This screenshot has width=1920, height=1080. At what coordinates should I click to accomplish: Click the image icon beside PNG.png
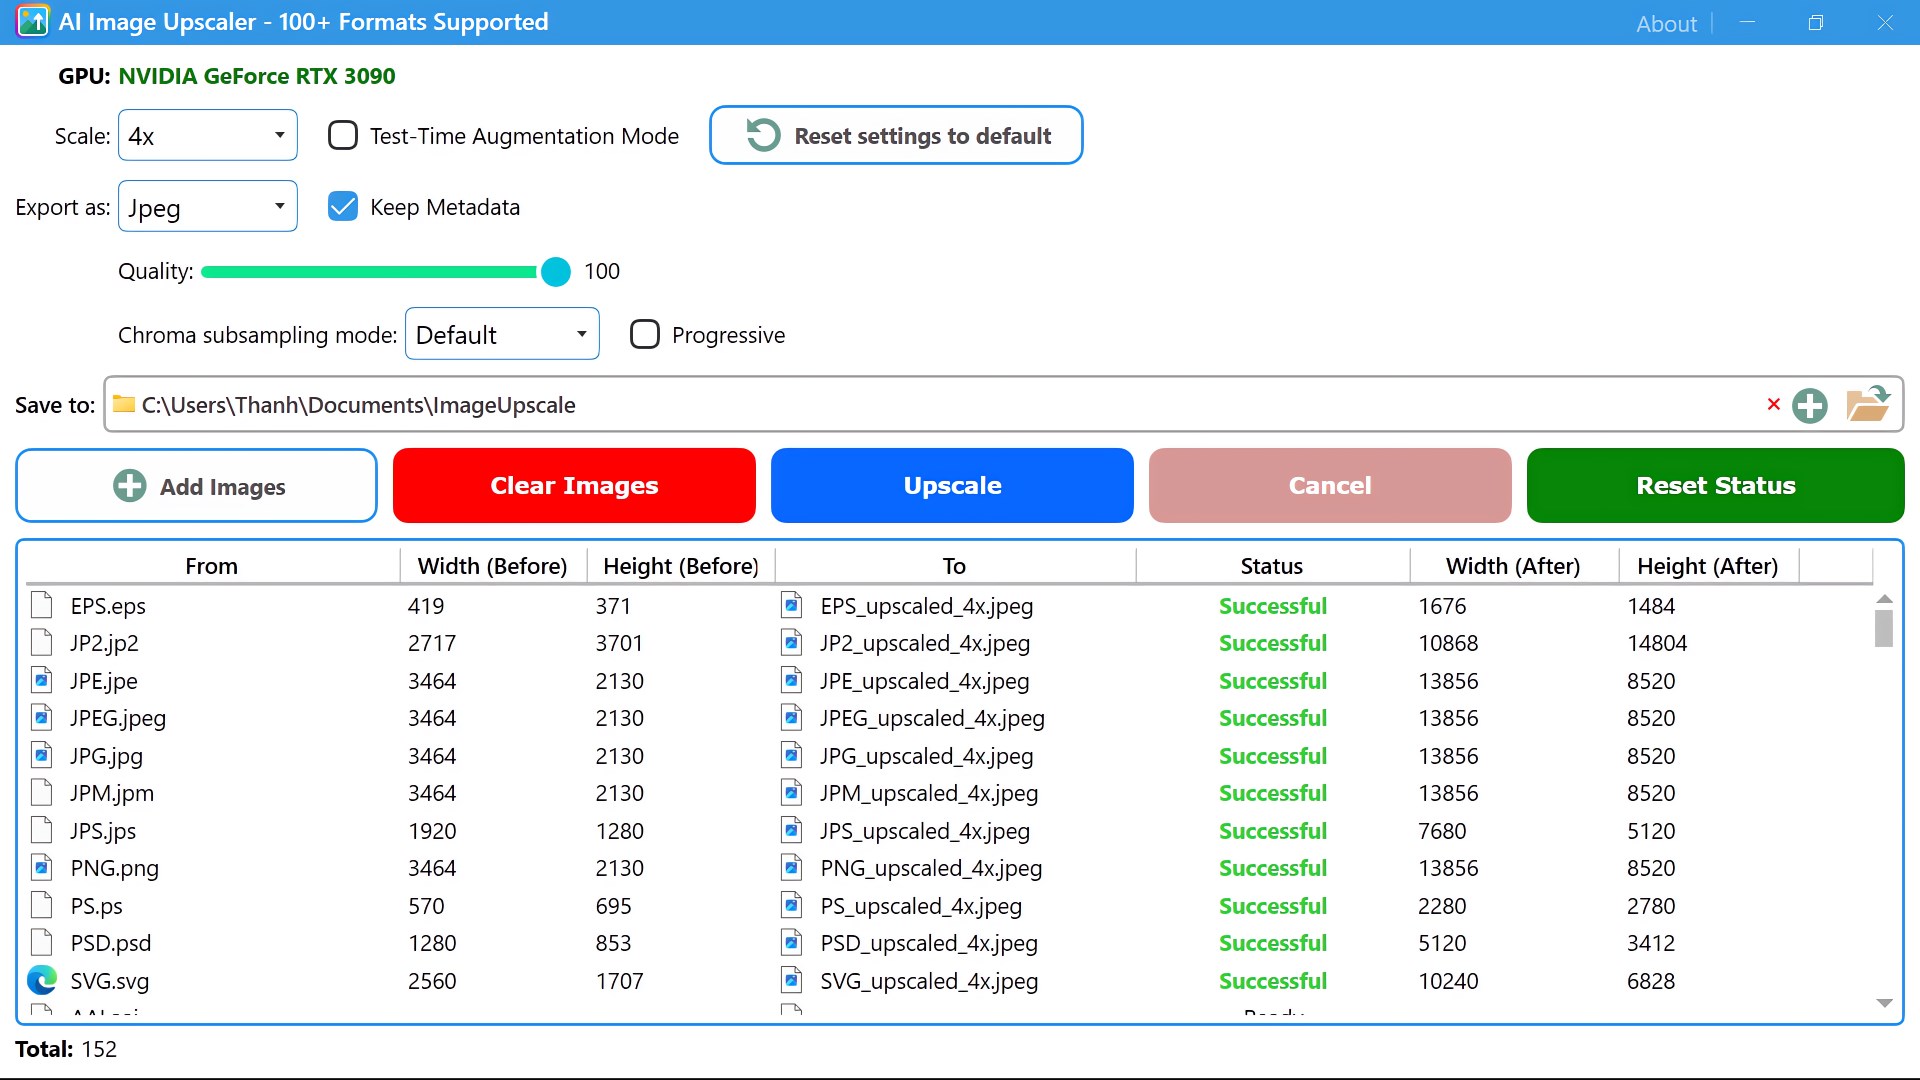[x=42, y=867]
